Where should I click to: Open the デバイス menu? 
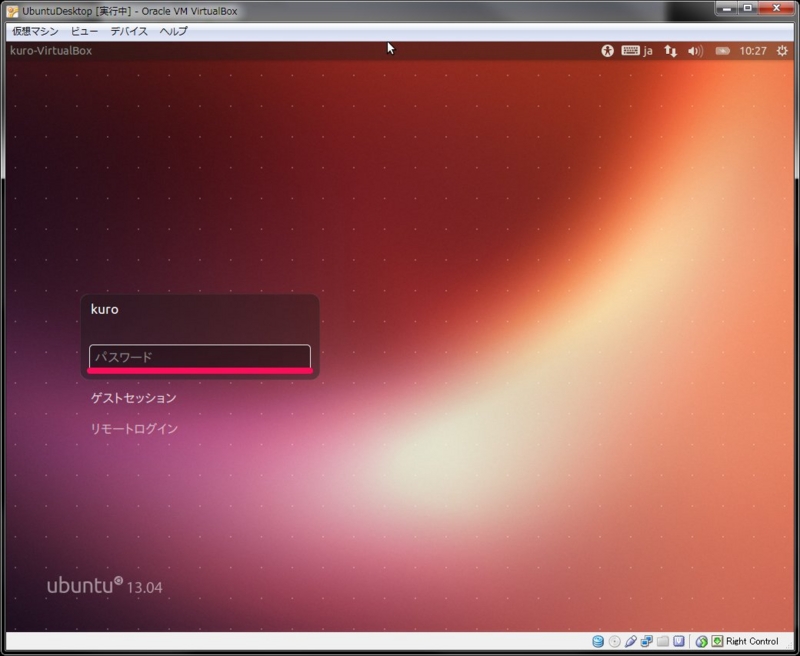(129, 31)
